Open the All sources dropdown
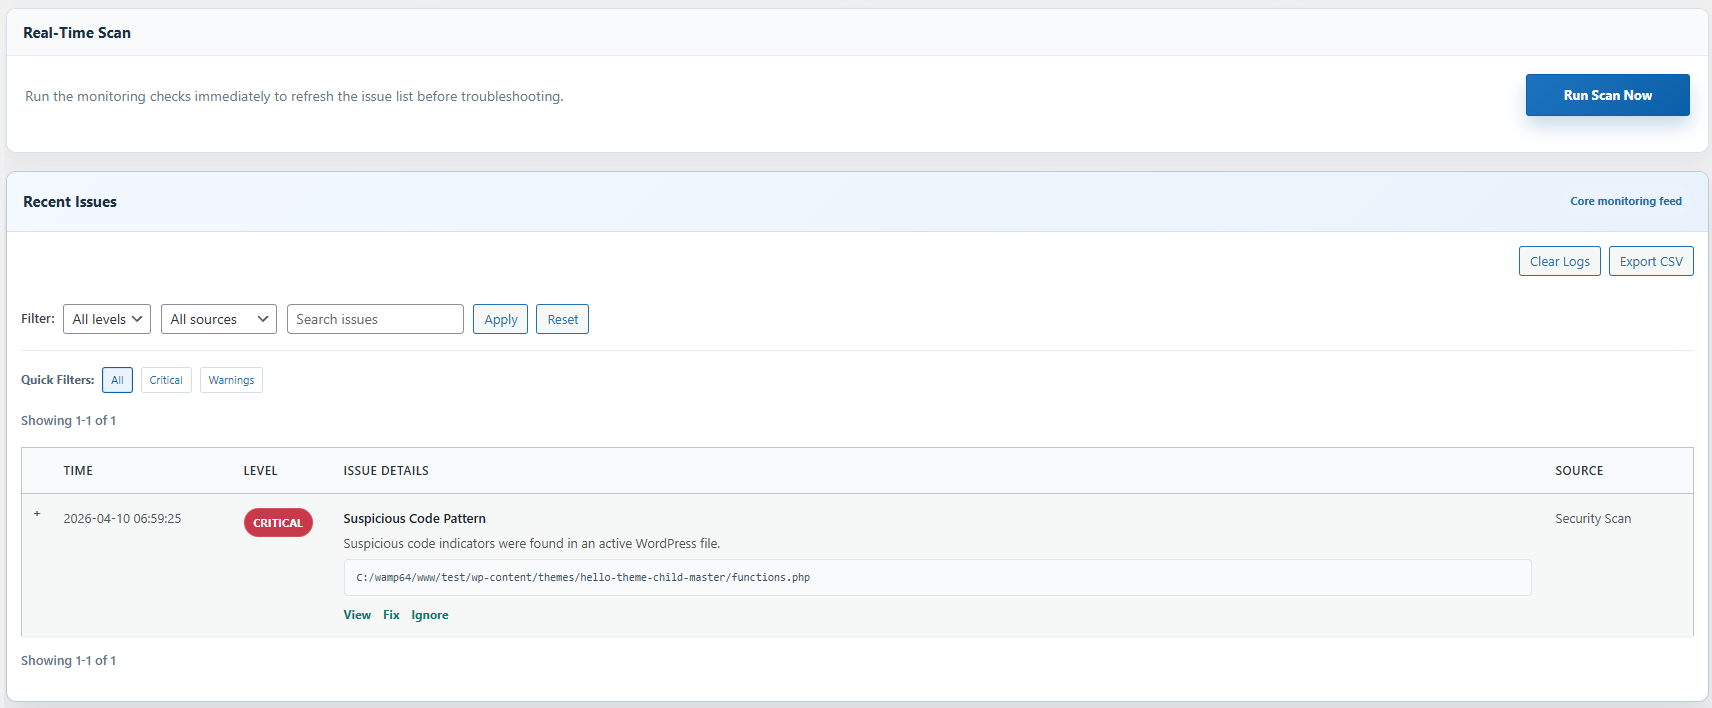 click(x=218, y=319)
